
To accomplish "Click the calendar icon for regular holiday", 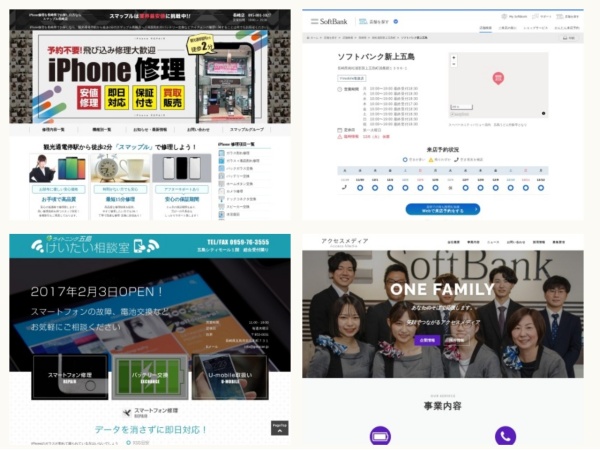I will tap(339, 130).
